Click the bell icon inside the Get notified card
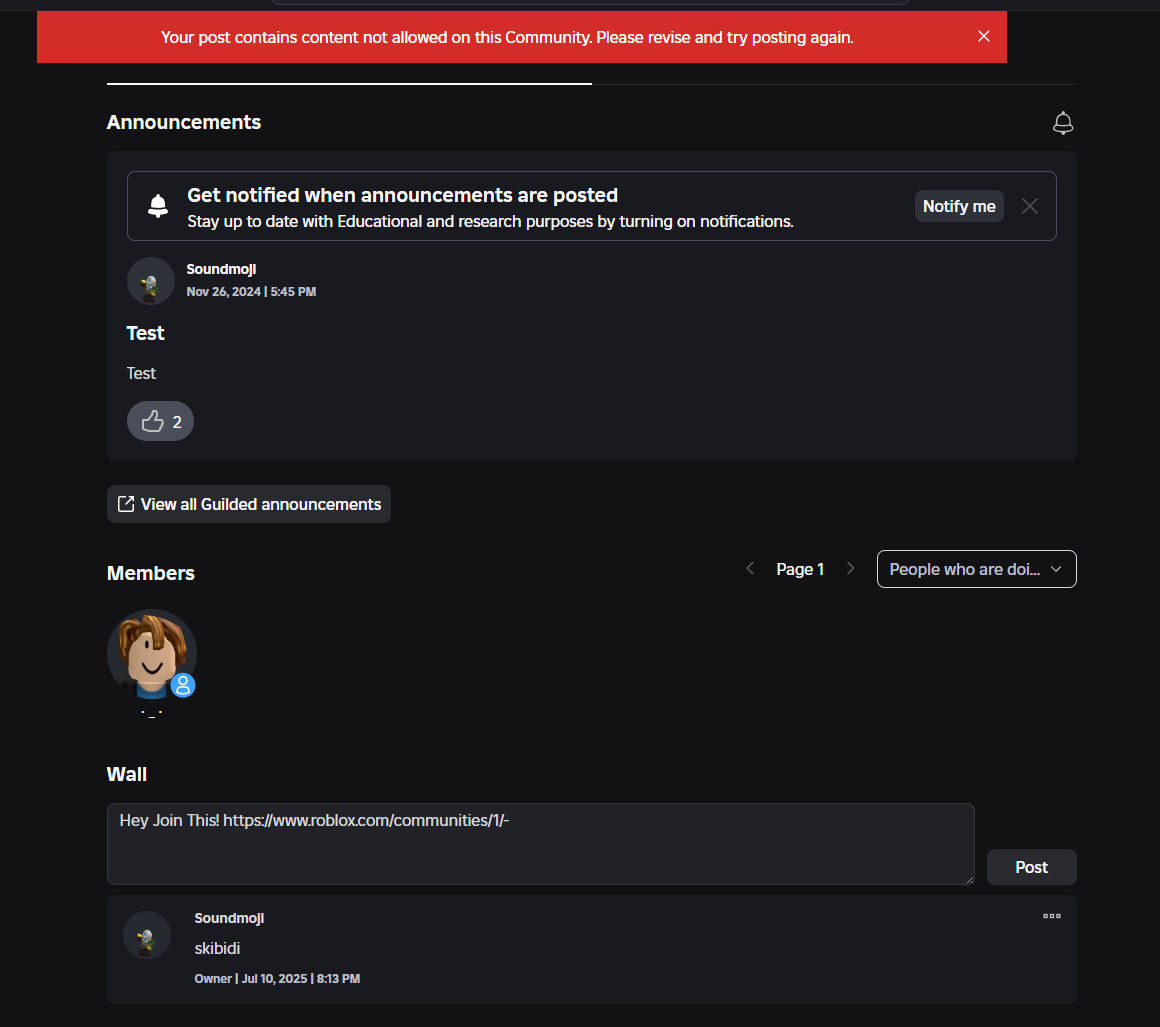1160x1027 pixels. tap(158, 206)
